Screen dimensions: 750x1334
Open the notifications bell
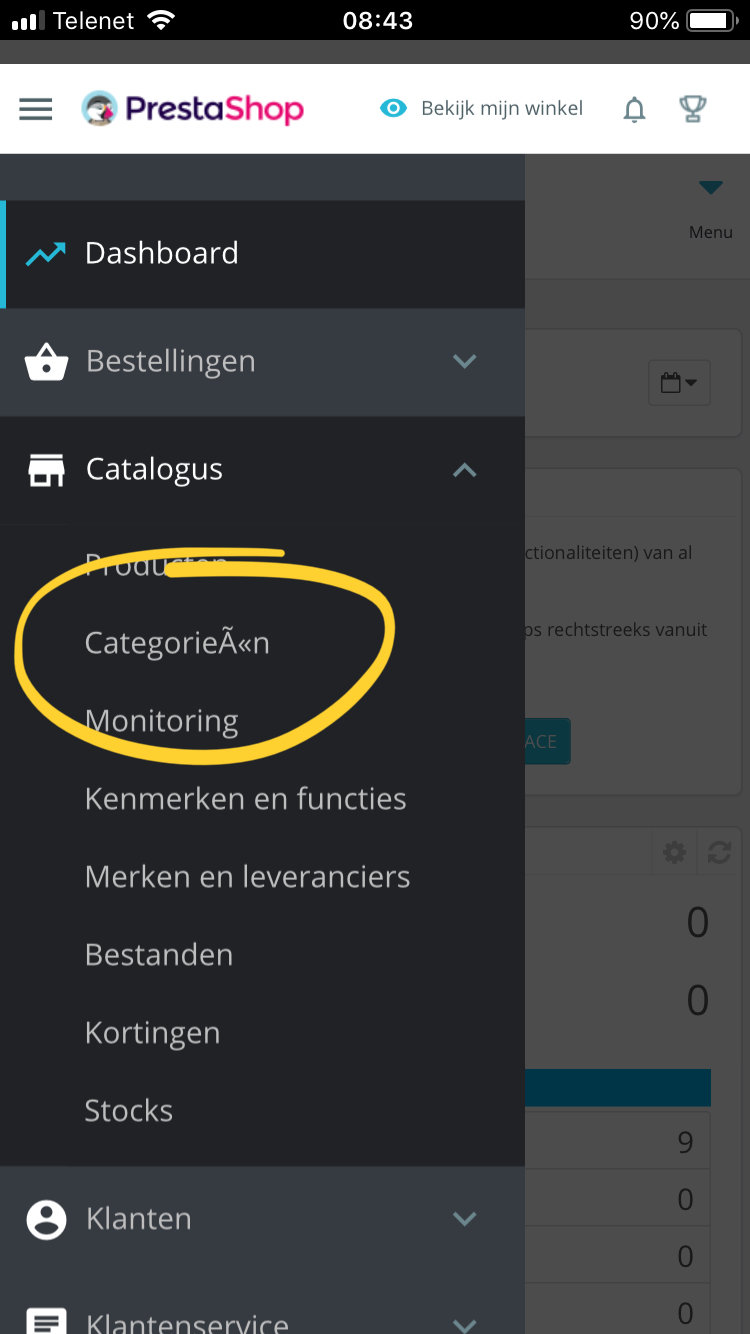click(x=634, y=109)
